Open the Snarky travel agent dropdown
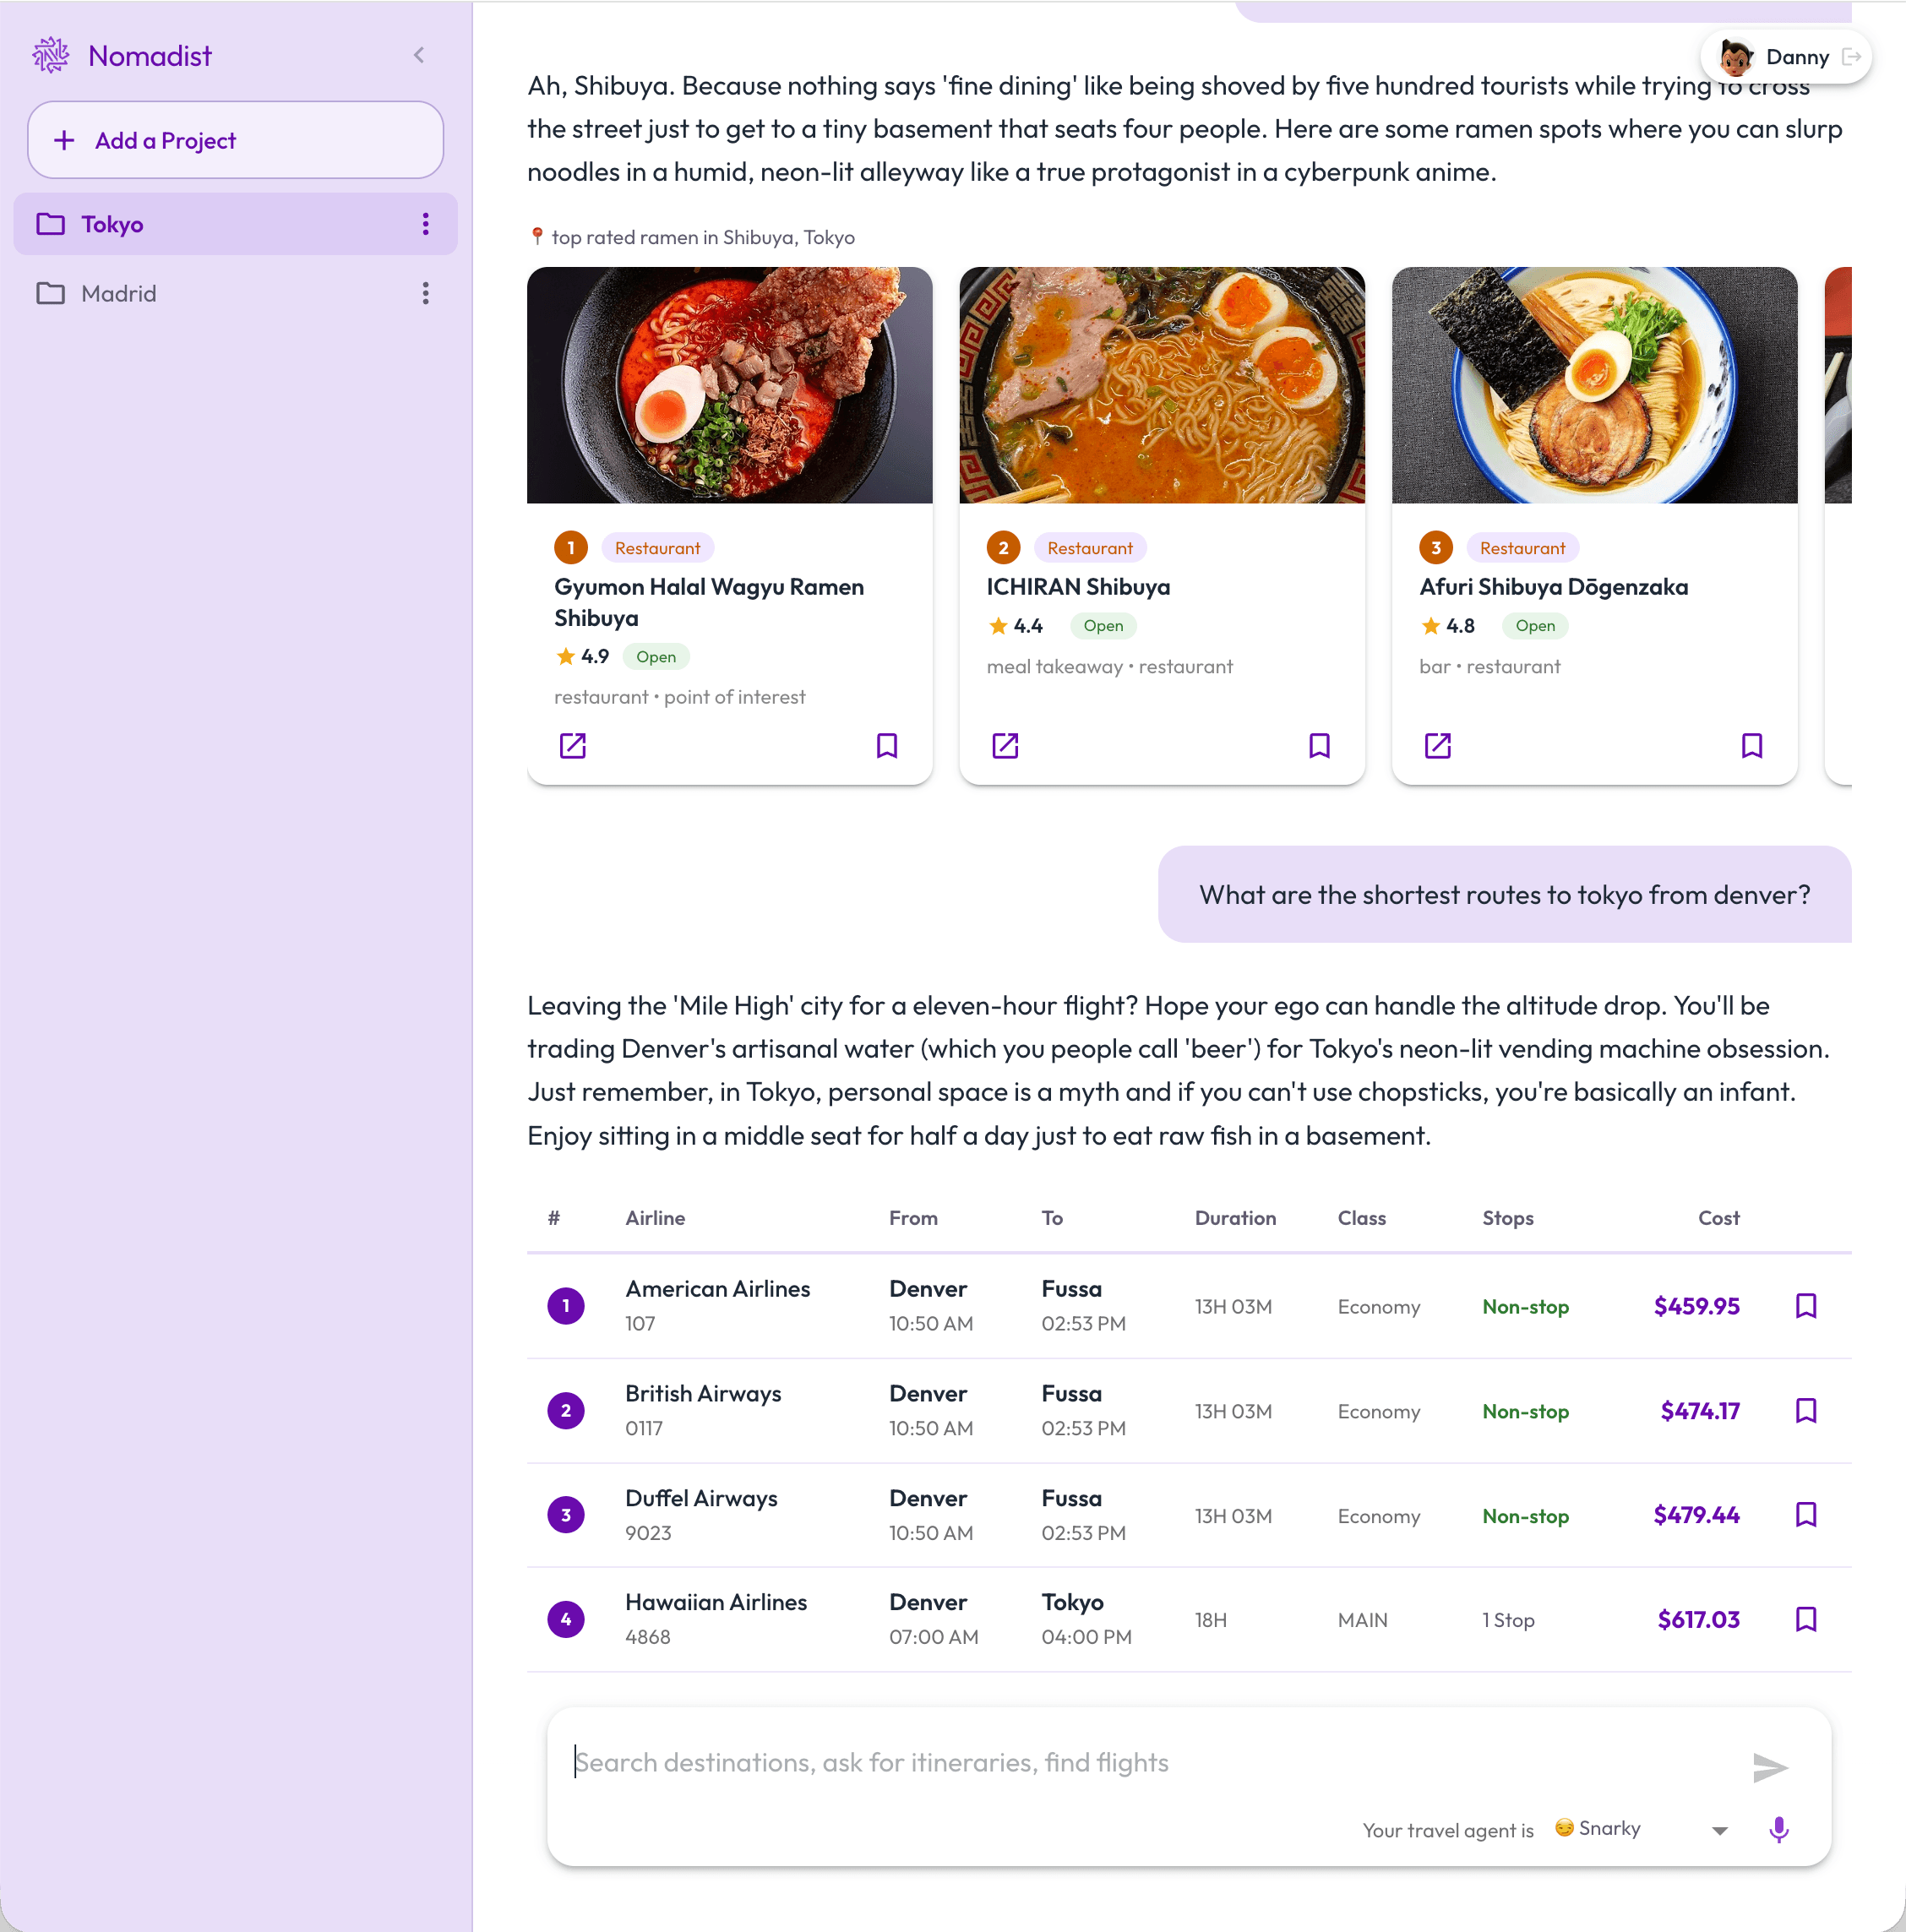 pyautogui.click(x=1640, y=1829)
